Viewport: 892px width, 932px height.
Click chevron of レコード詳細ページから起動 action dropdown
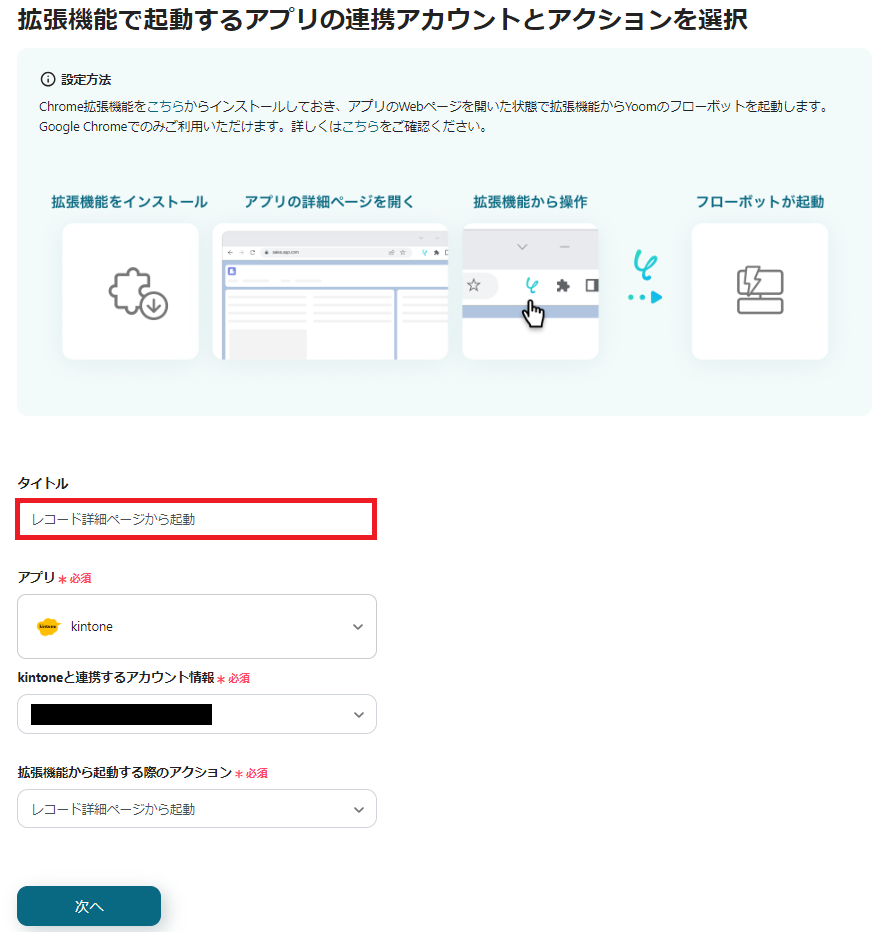358,810
